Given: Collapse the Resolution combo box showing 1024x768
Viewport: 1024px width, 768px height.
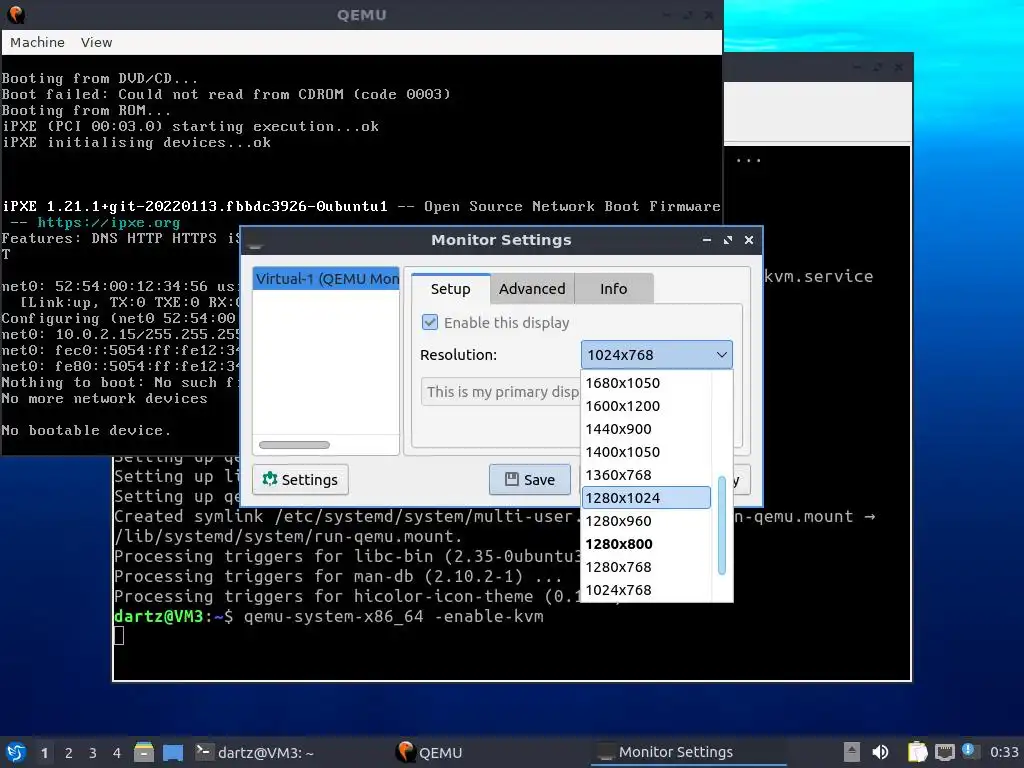Looking at the screenshot, I should coord(656,355).
